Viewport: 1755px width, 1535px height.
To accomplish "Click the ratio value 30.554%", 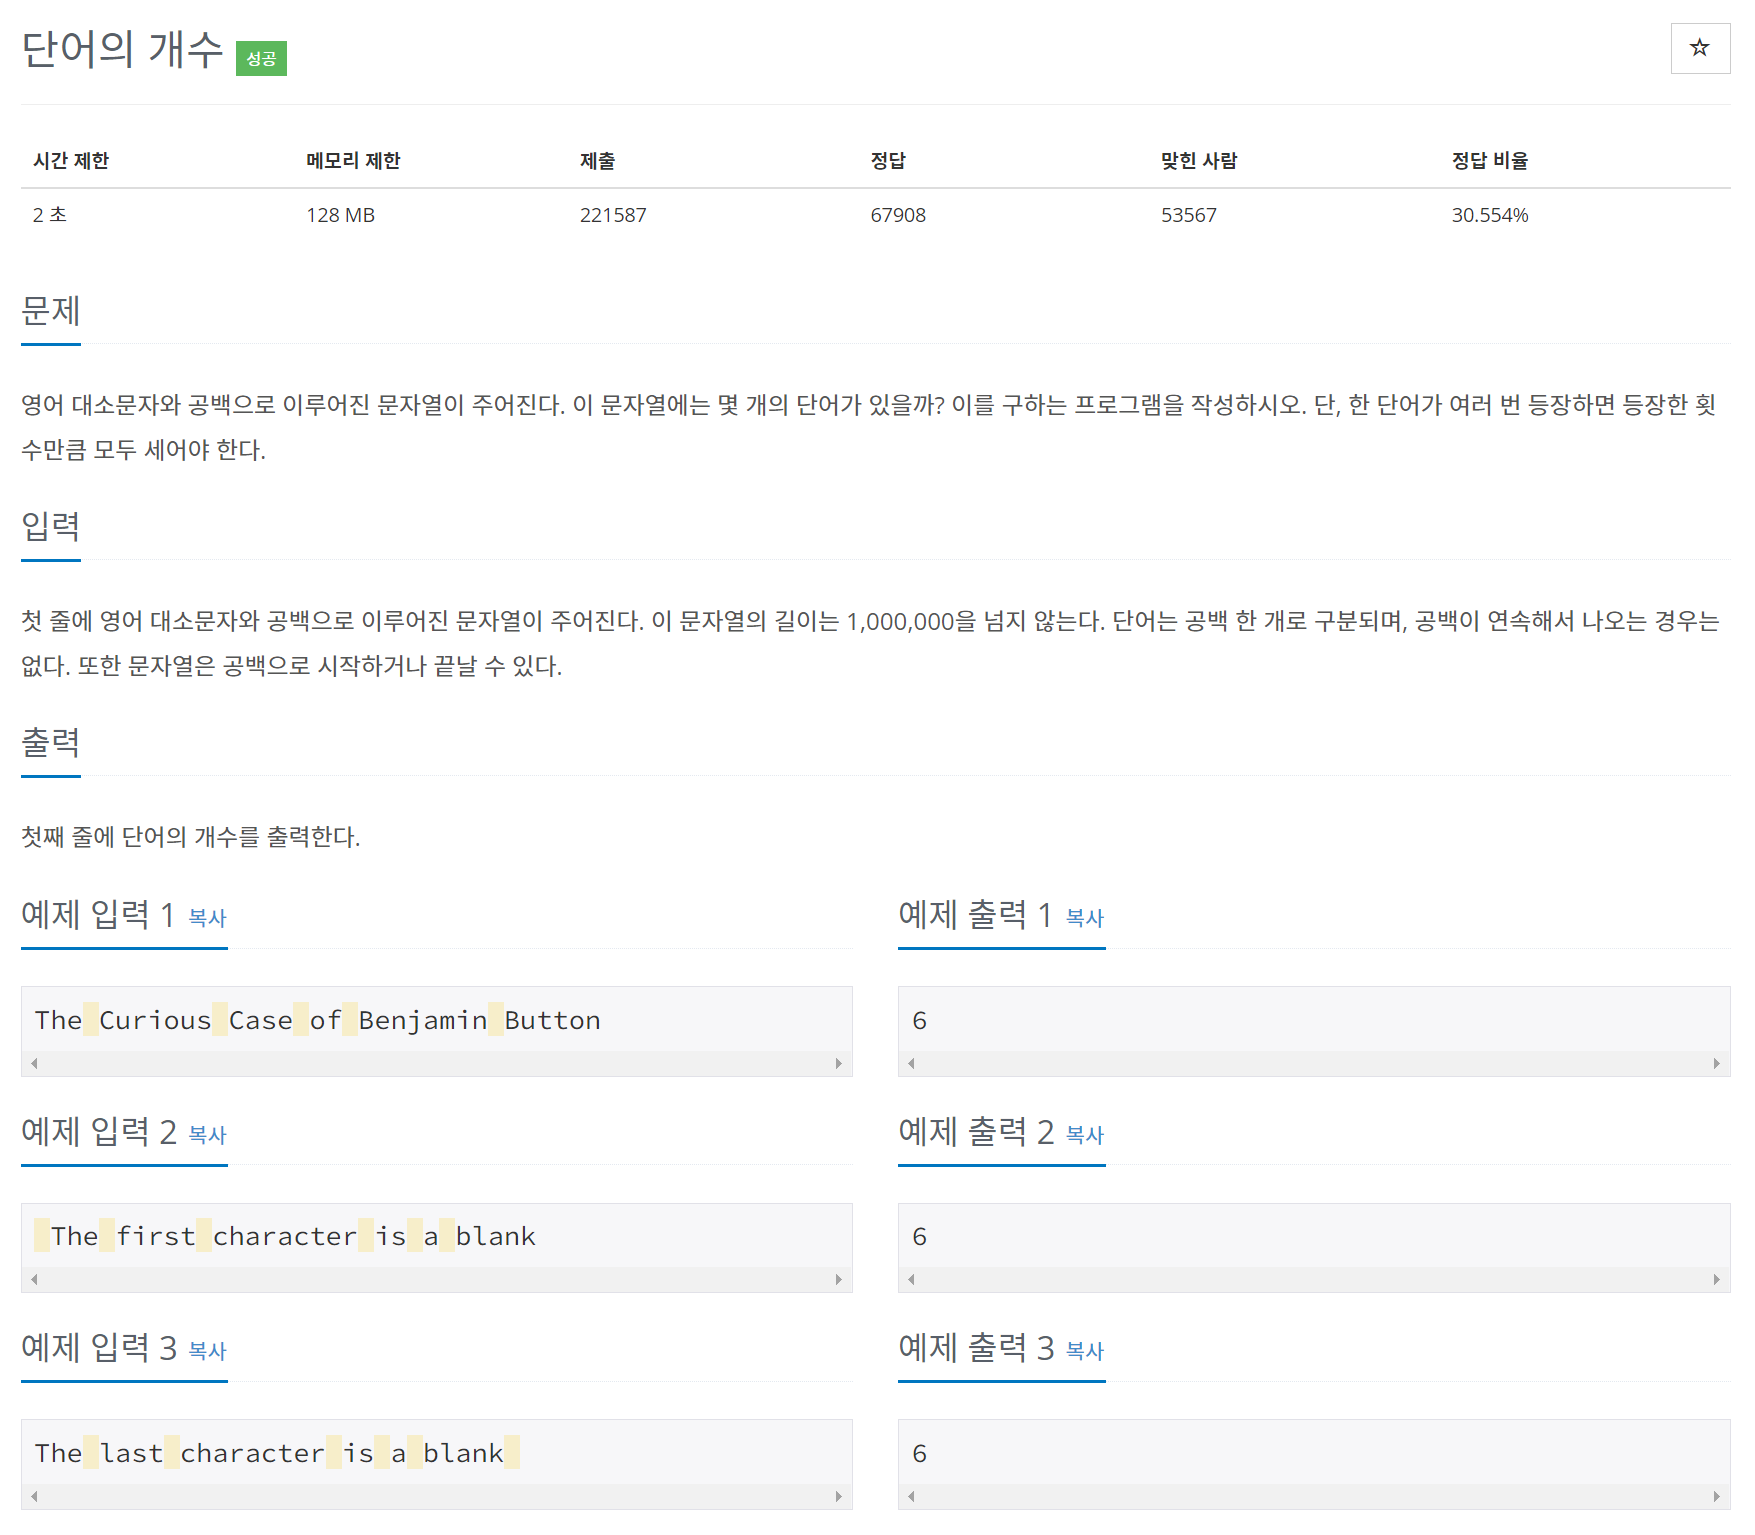I will [1490, 215].
